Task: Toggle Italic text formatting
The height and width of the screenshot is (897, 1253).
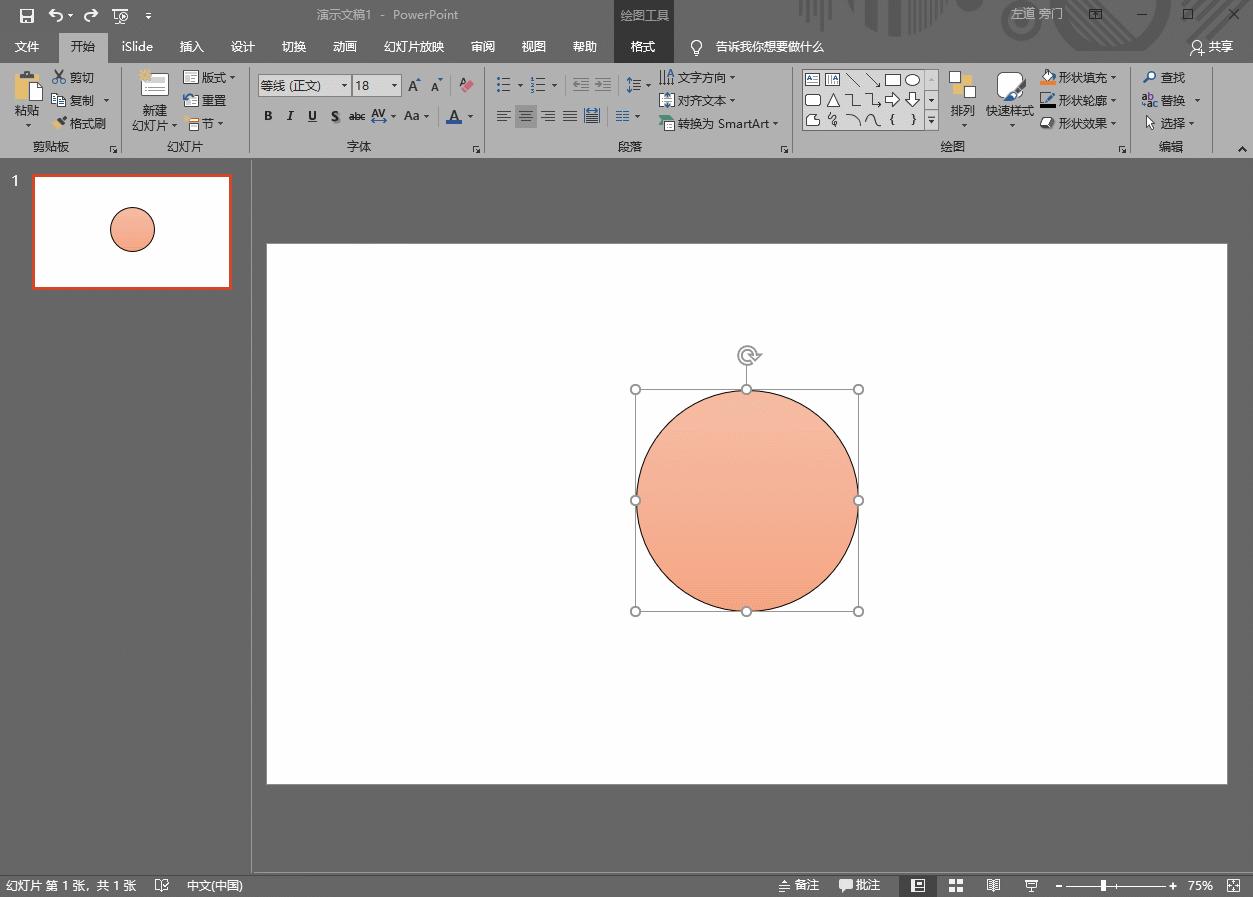Action: [290, 116]
